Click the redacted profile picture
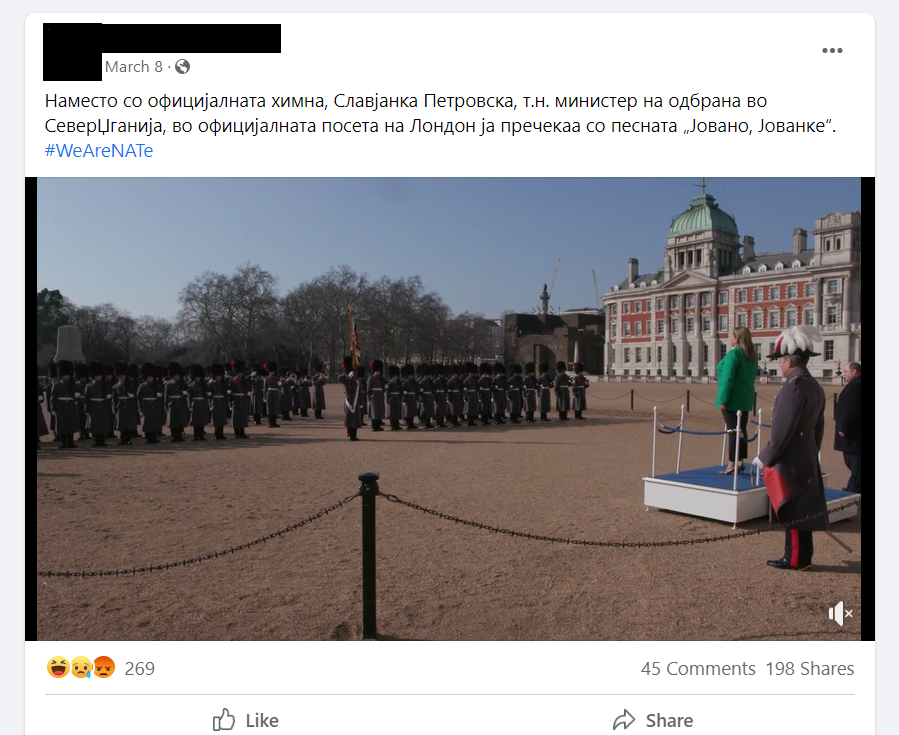 [73, 52]
